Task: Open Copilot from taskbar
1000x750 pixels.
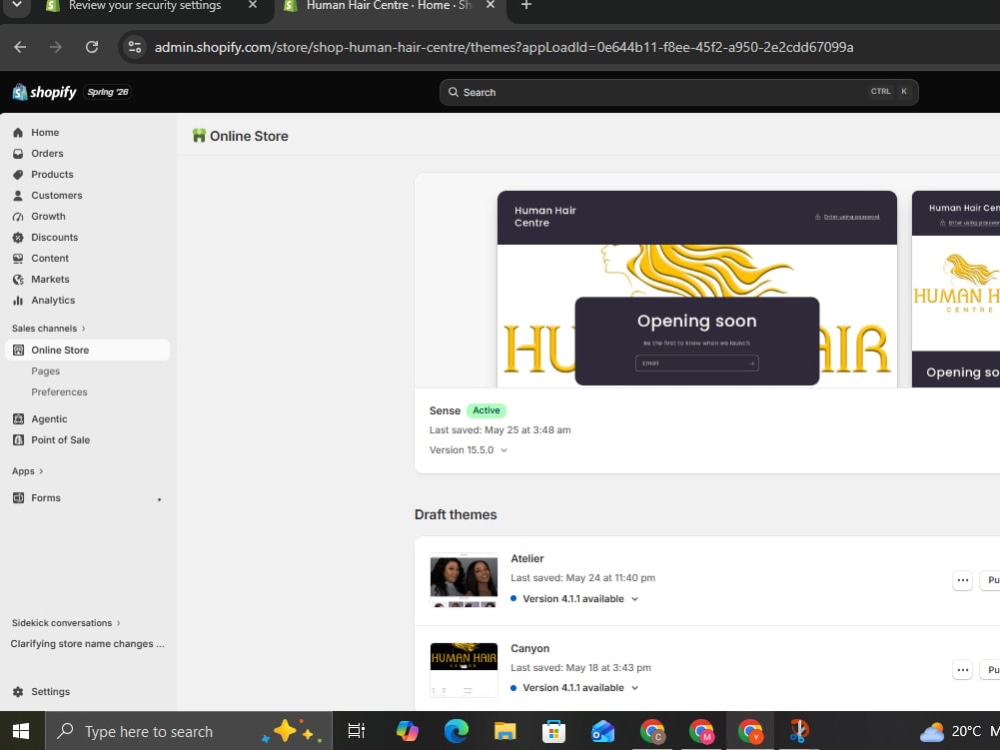Action: pos(407,731)
